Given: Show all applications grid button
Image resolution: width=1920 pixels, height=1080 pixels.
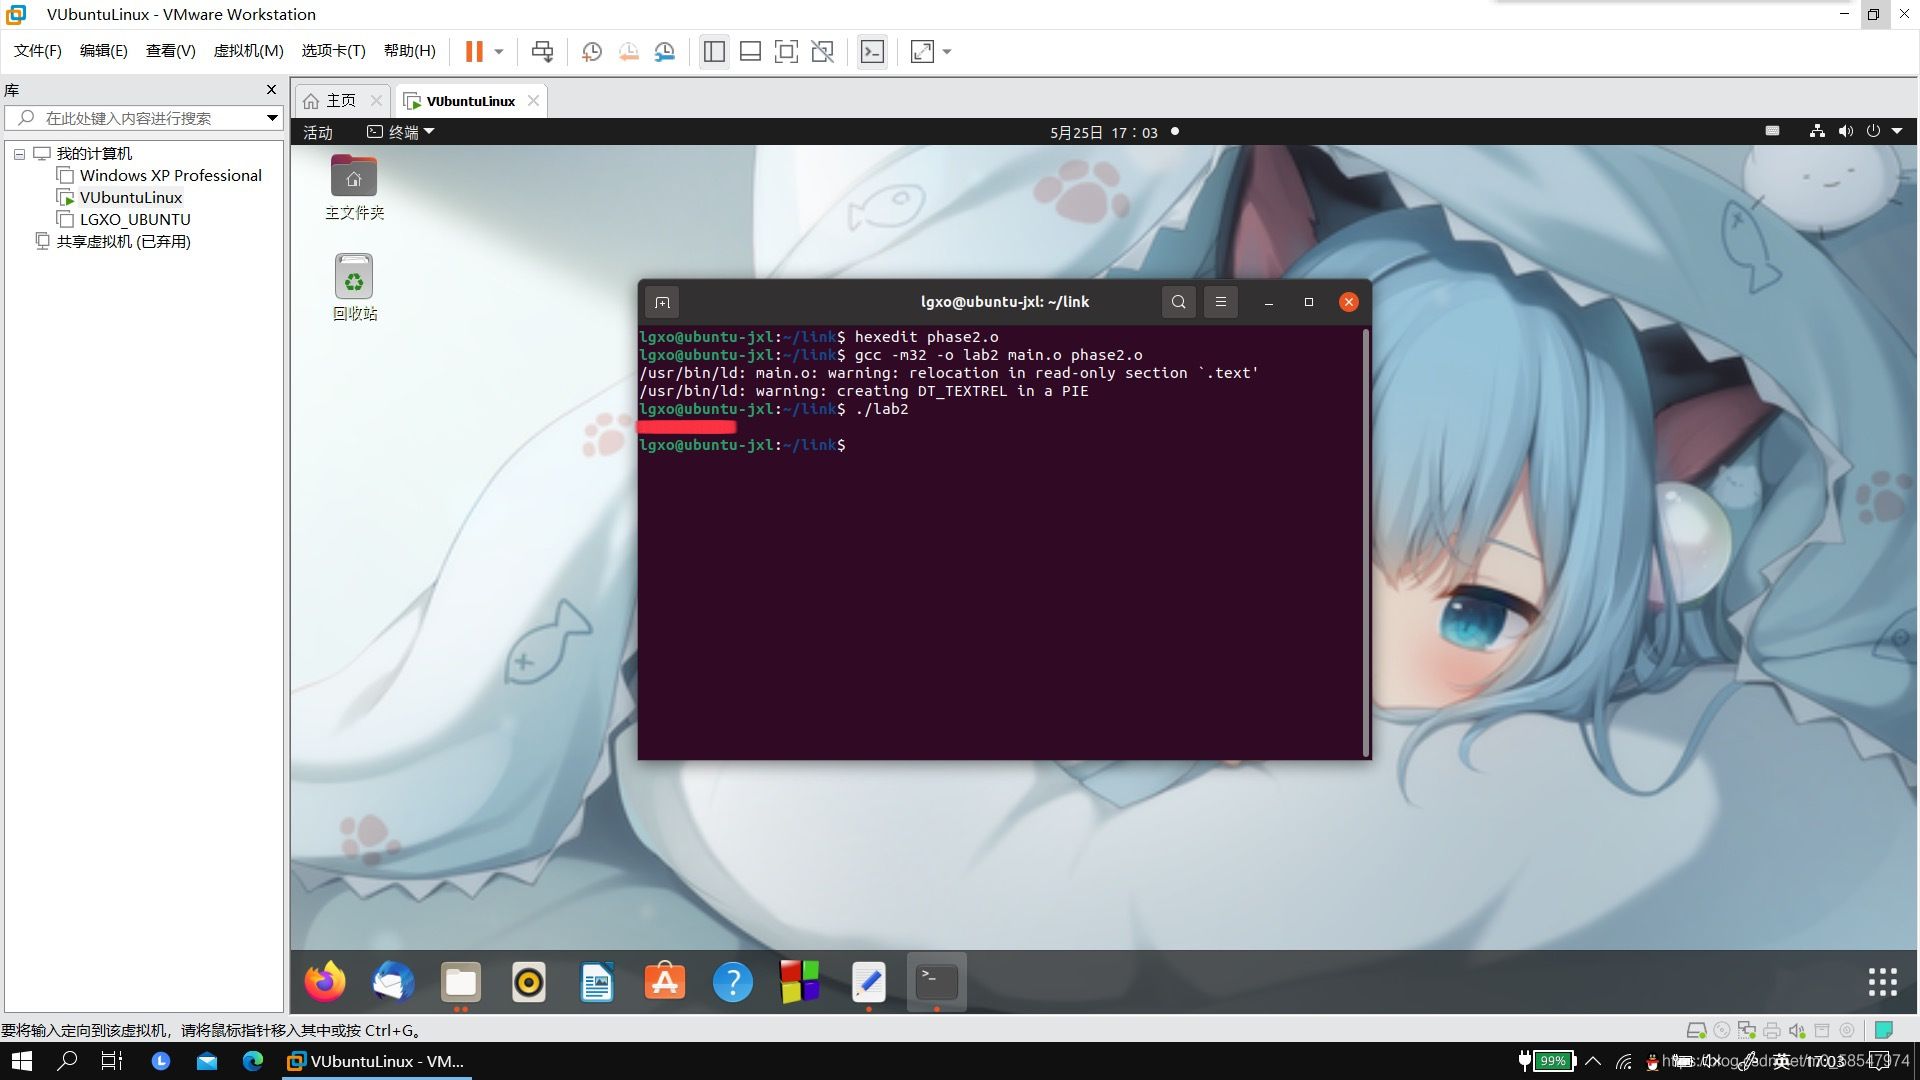Looking at the screenshot, I should pos(1882,982).
